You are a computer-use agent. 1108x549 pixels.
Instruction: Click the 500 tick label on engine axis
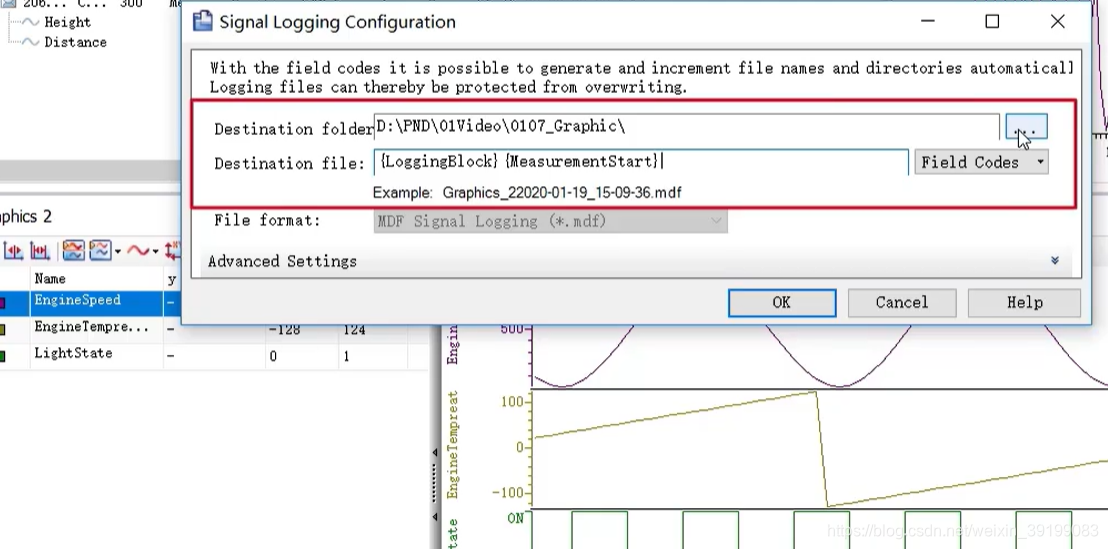point(512,330)
